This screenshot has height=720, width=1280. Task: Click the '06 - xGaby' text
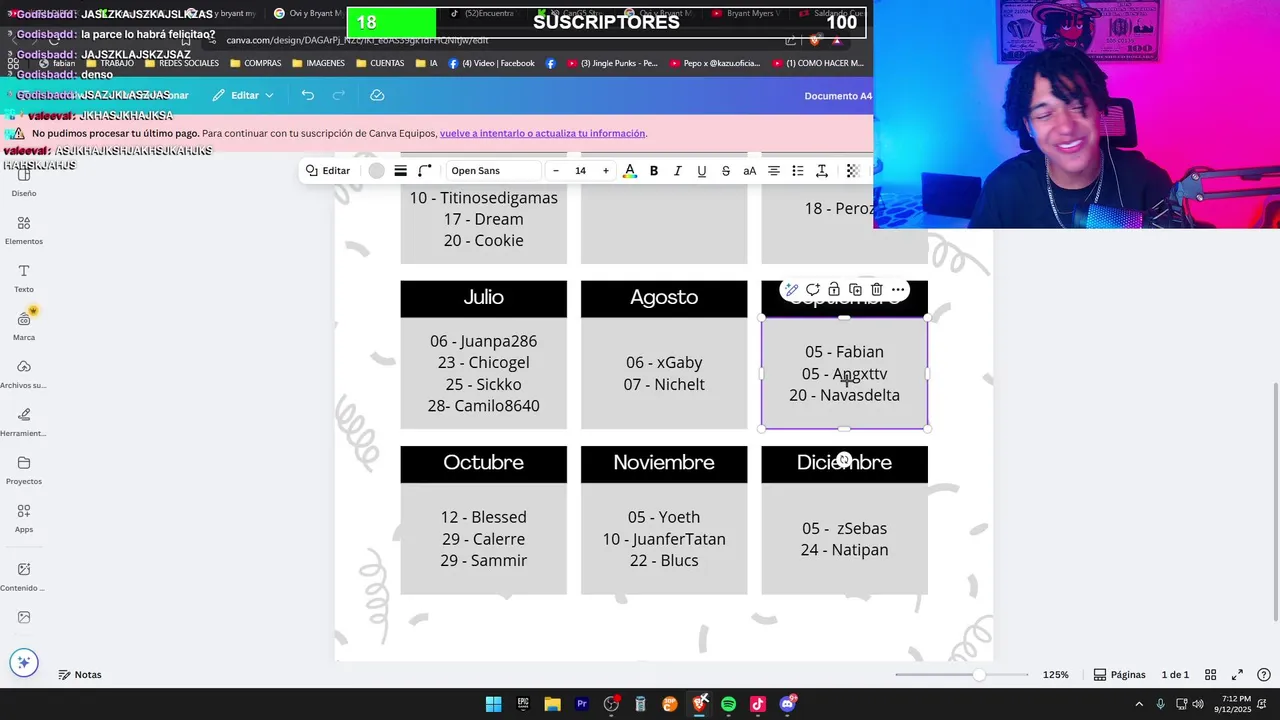(x=664, y=363)
